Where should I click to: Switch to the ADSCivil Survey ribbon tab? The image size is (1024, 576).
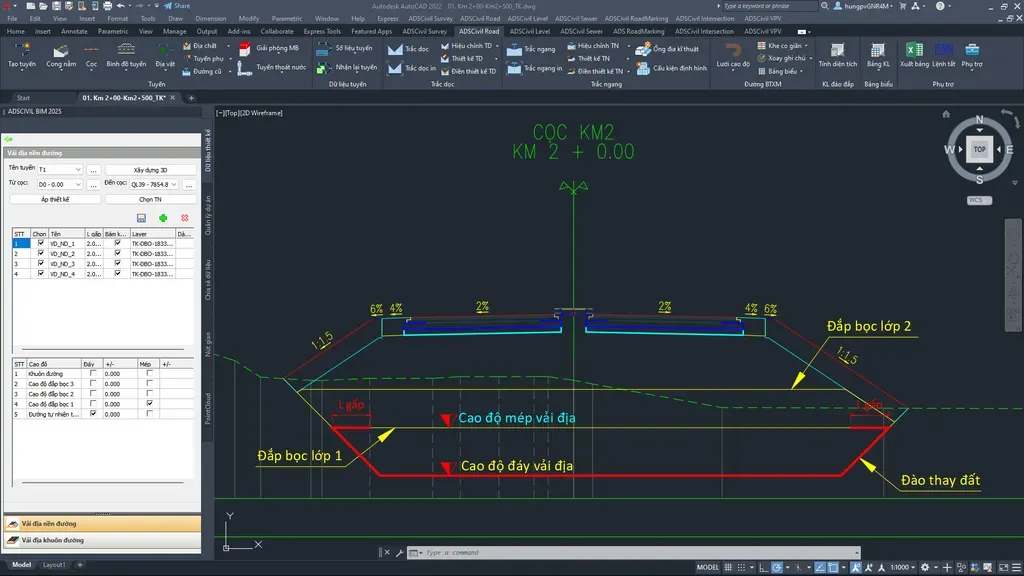click(x=424, y=31)
